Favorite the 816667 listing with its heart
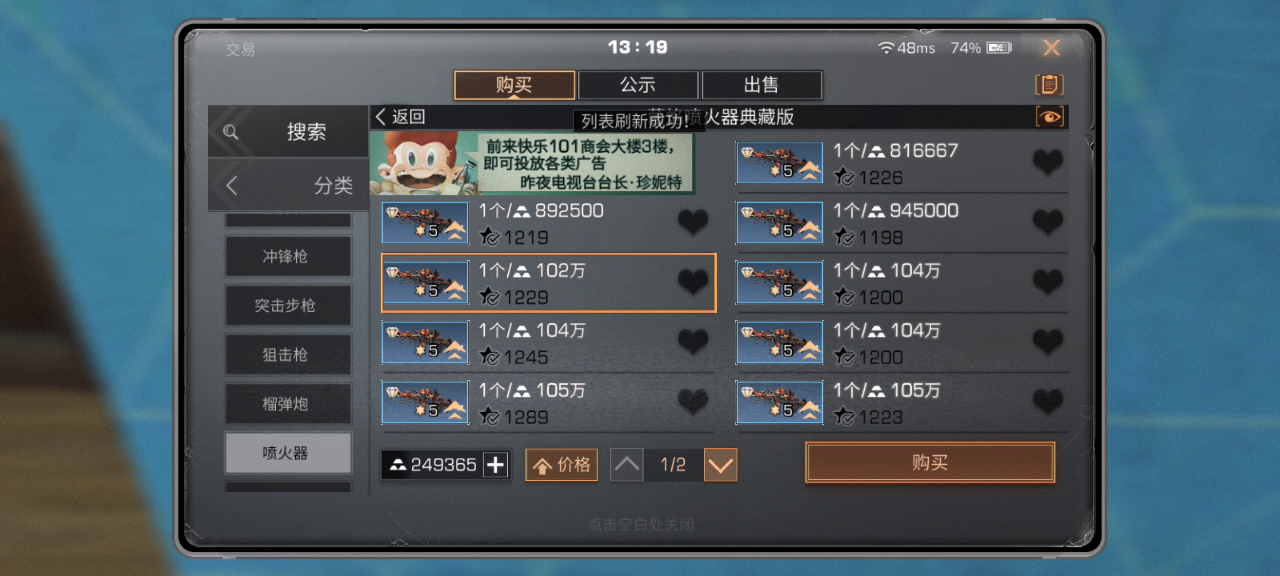This screenshot has width=1280, height=576. (1048, 163)
